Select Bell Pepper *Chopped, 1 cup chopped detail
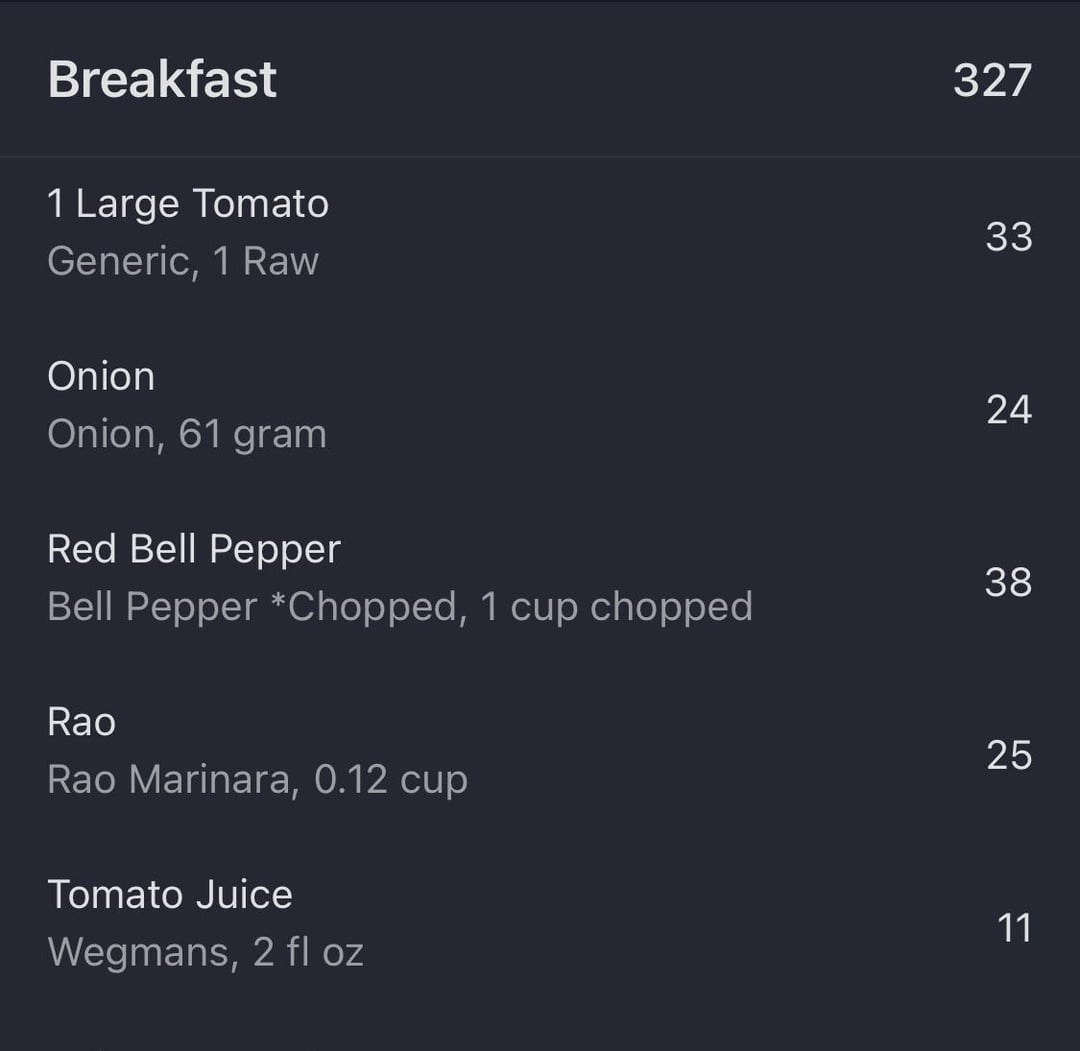 tap(399, 607)
